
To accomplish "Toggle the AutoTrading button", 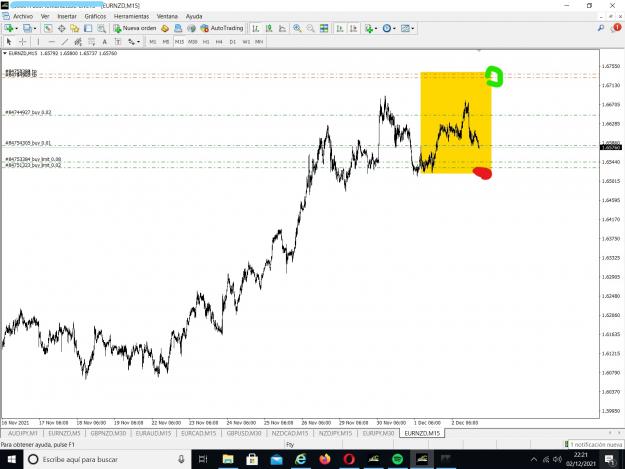I will coord(222,28).
